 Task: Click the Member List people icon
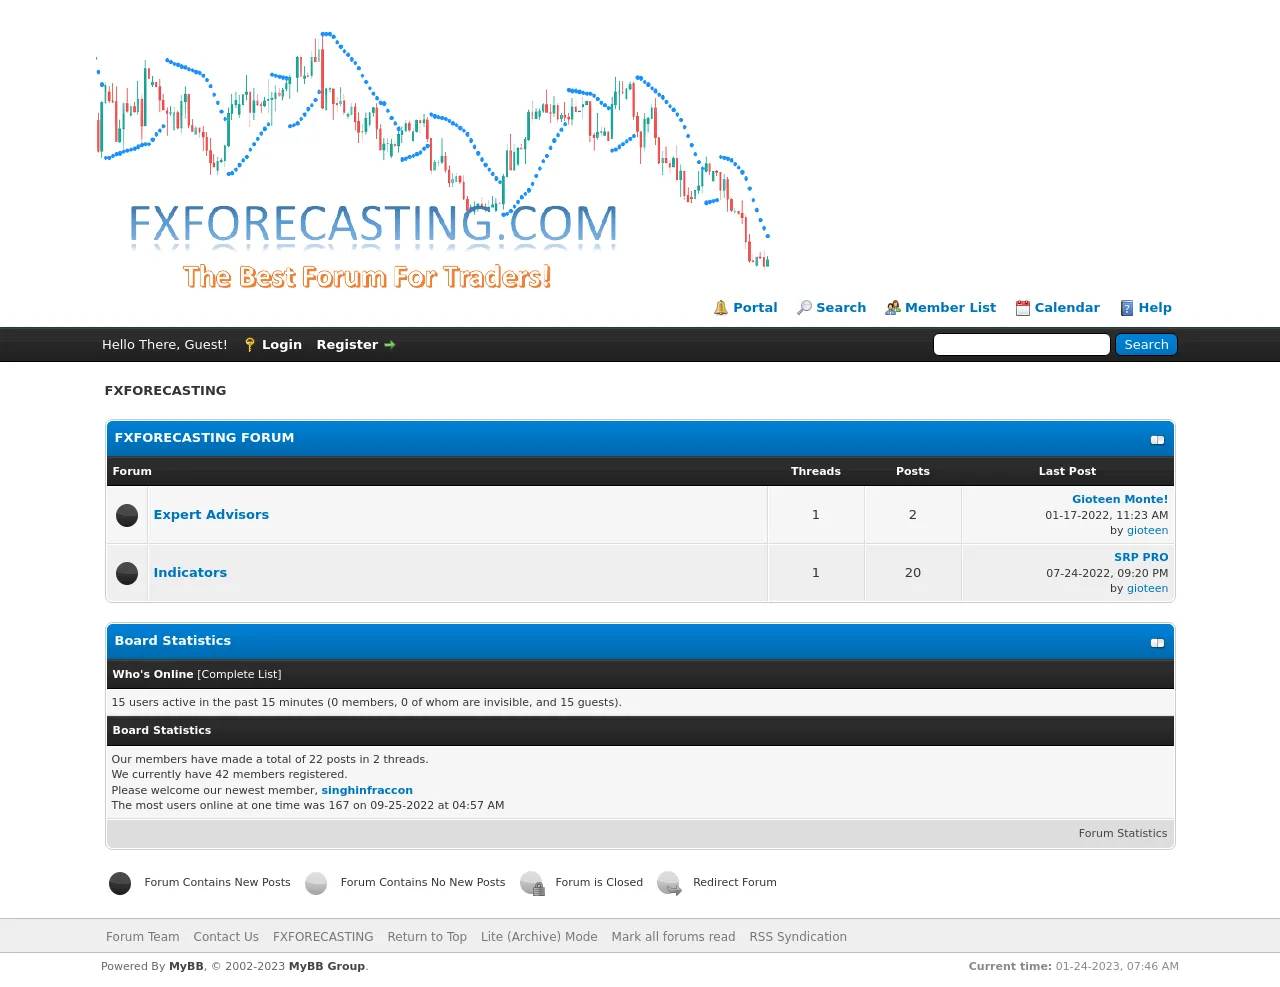893,308
